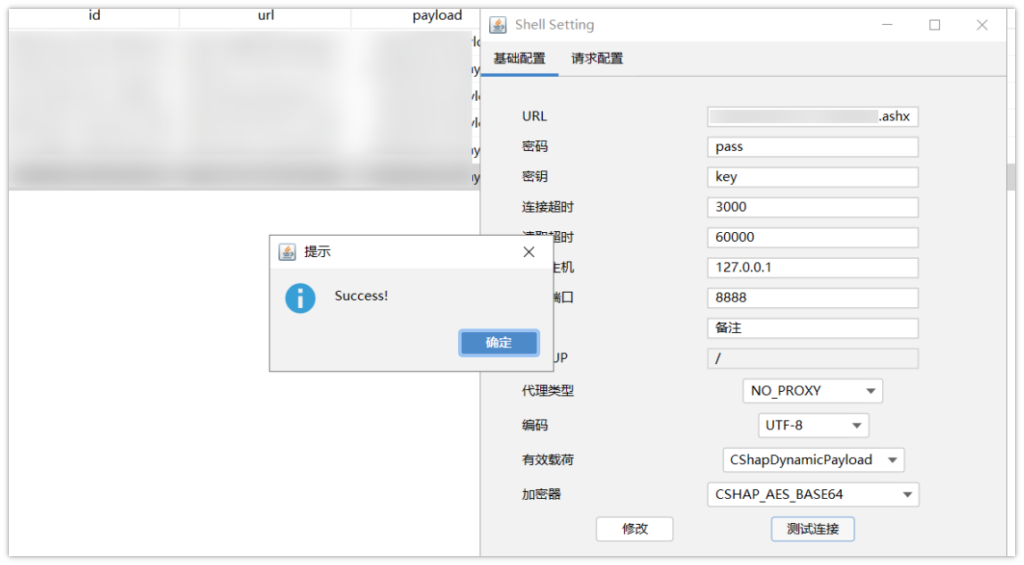Image resolution: width=1024 pixels, height=565 pixels.
Task: Click the URL label
Action: pyautogui.click(x=534, y=116)
